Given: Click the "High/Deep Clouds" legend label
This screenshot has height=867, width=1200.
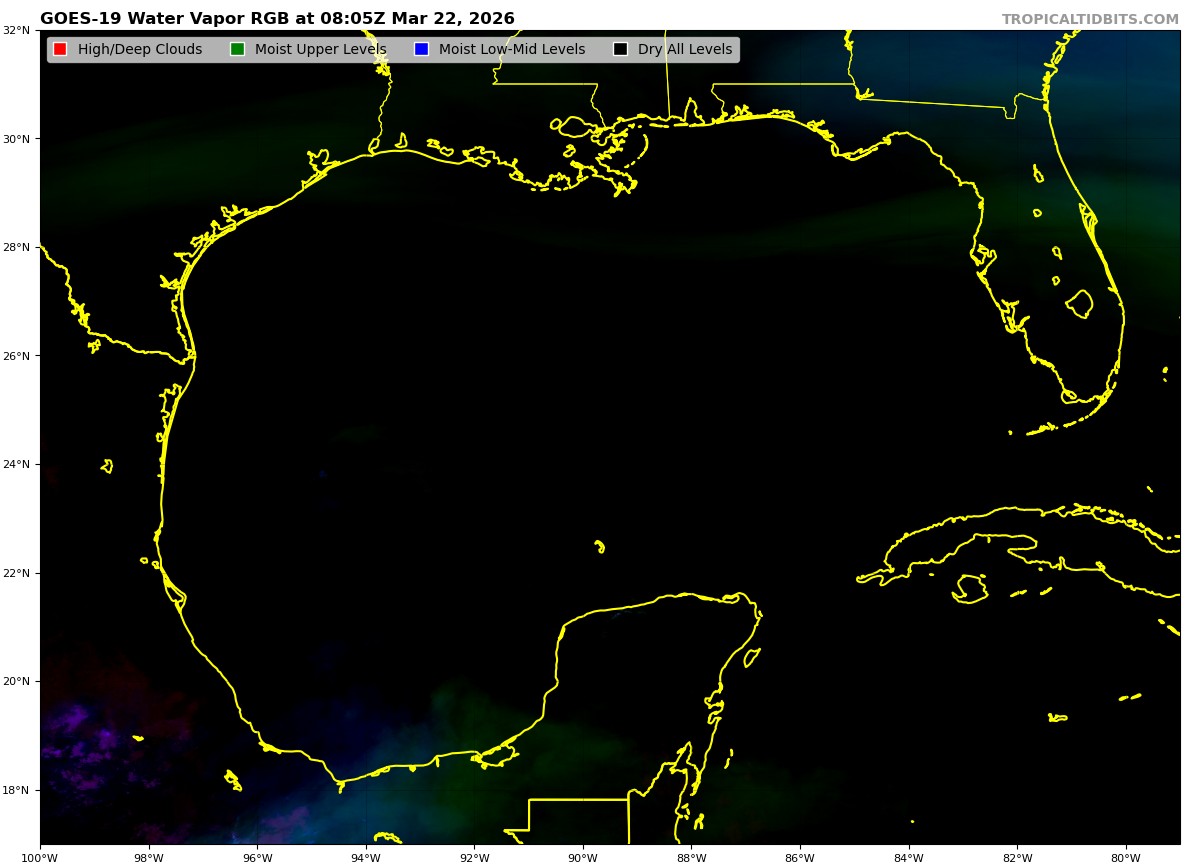Looking at the screenshot, I should click(140, 50).
